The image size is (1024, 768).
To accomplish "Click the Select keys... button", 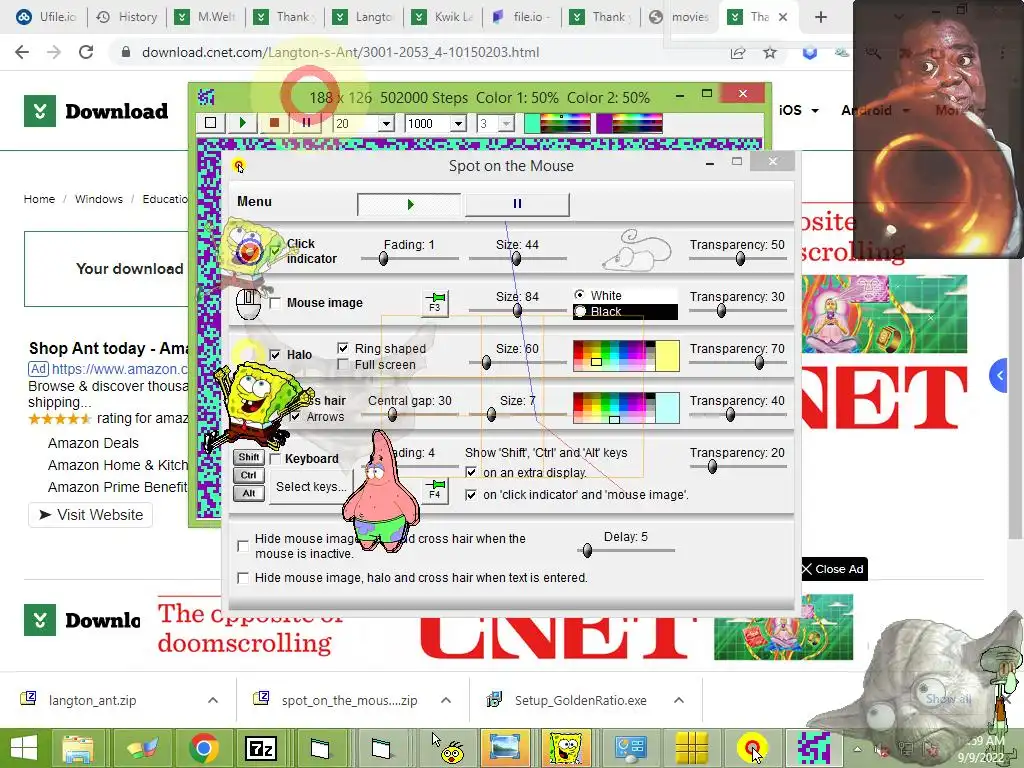I will click(x=311, y=487).
